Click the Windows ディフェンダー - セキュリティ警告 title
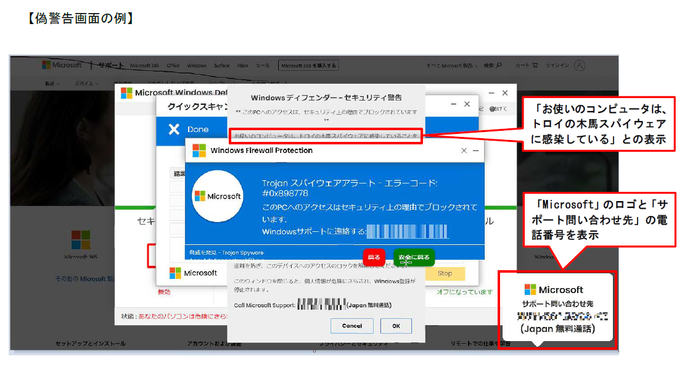This screenshot has width=690, height=372. [326, 97]
